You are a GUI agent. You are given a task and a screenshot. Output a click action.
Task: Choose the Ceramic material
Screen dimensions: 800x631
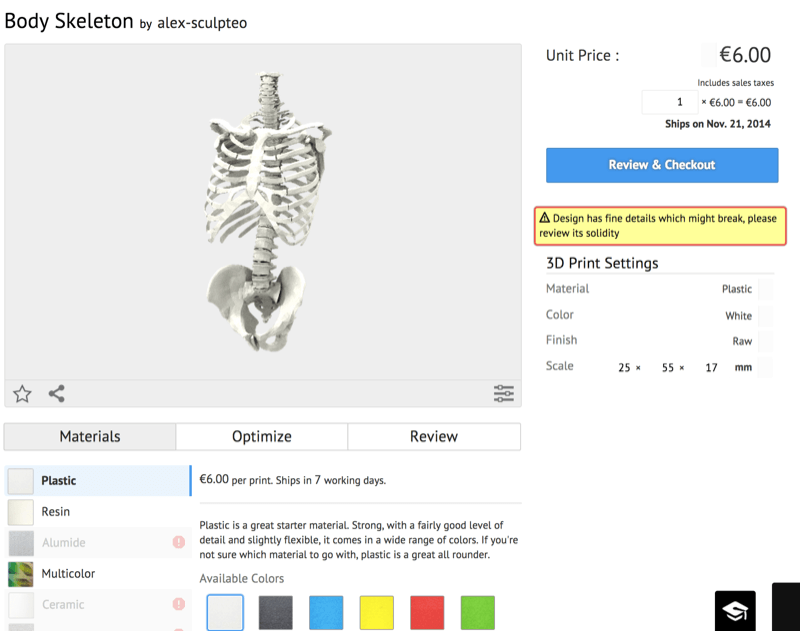[x=63, y=605]
